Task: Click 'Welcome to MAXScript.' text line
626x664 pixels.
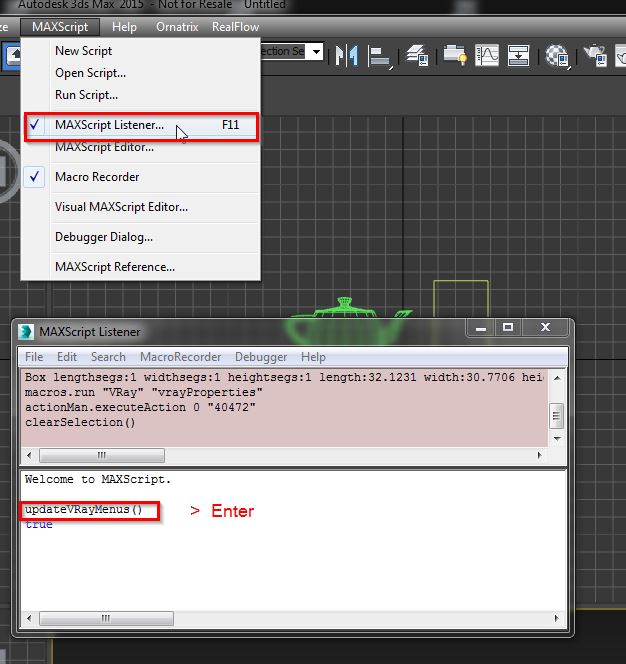Action: point(98,479)
